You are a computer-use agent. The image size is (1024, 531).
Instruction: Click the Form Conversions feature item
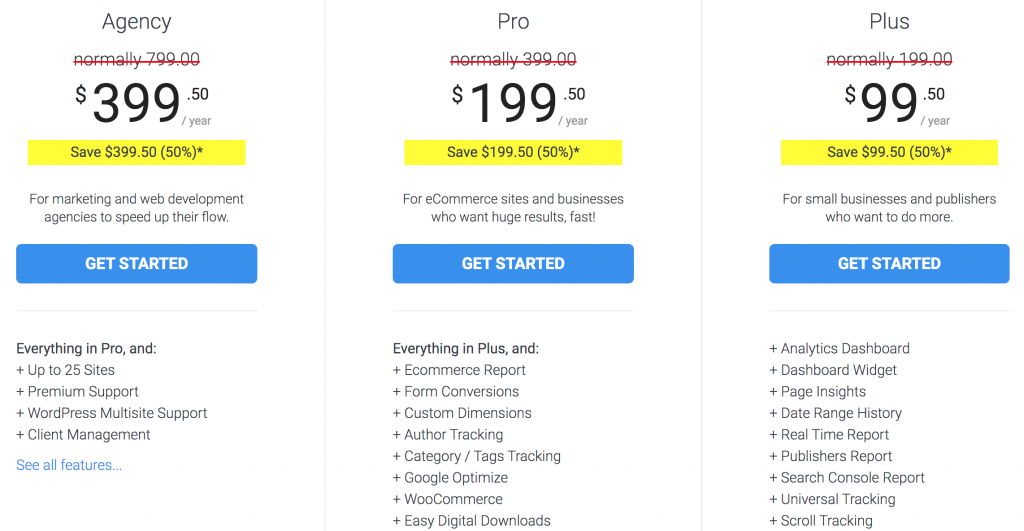456,392
